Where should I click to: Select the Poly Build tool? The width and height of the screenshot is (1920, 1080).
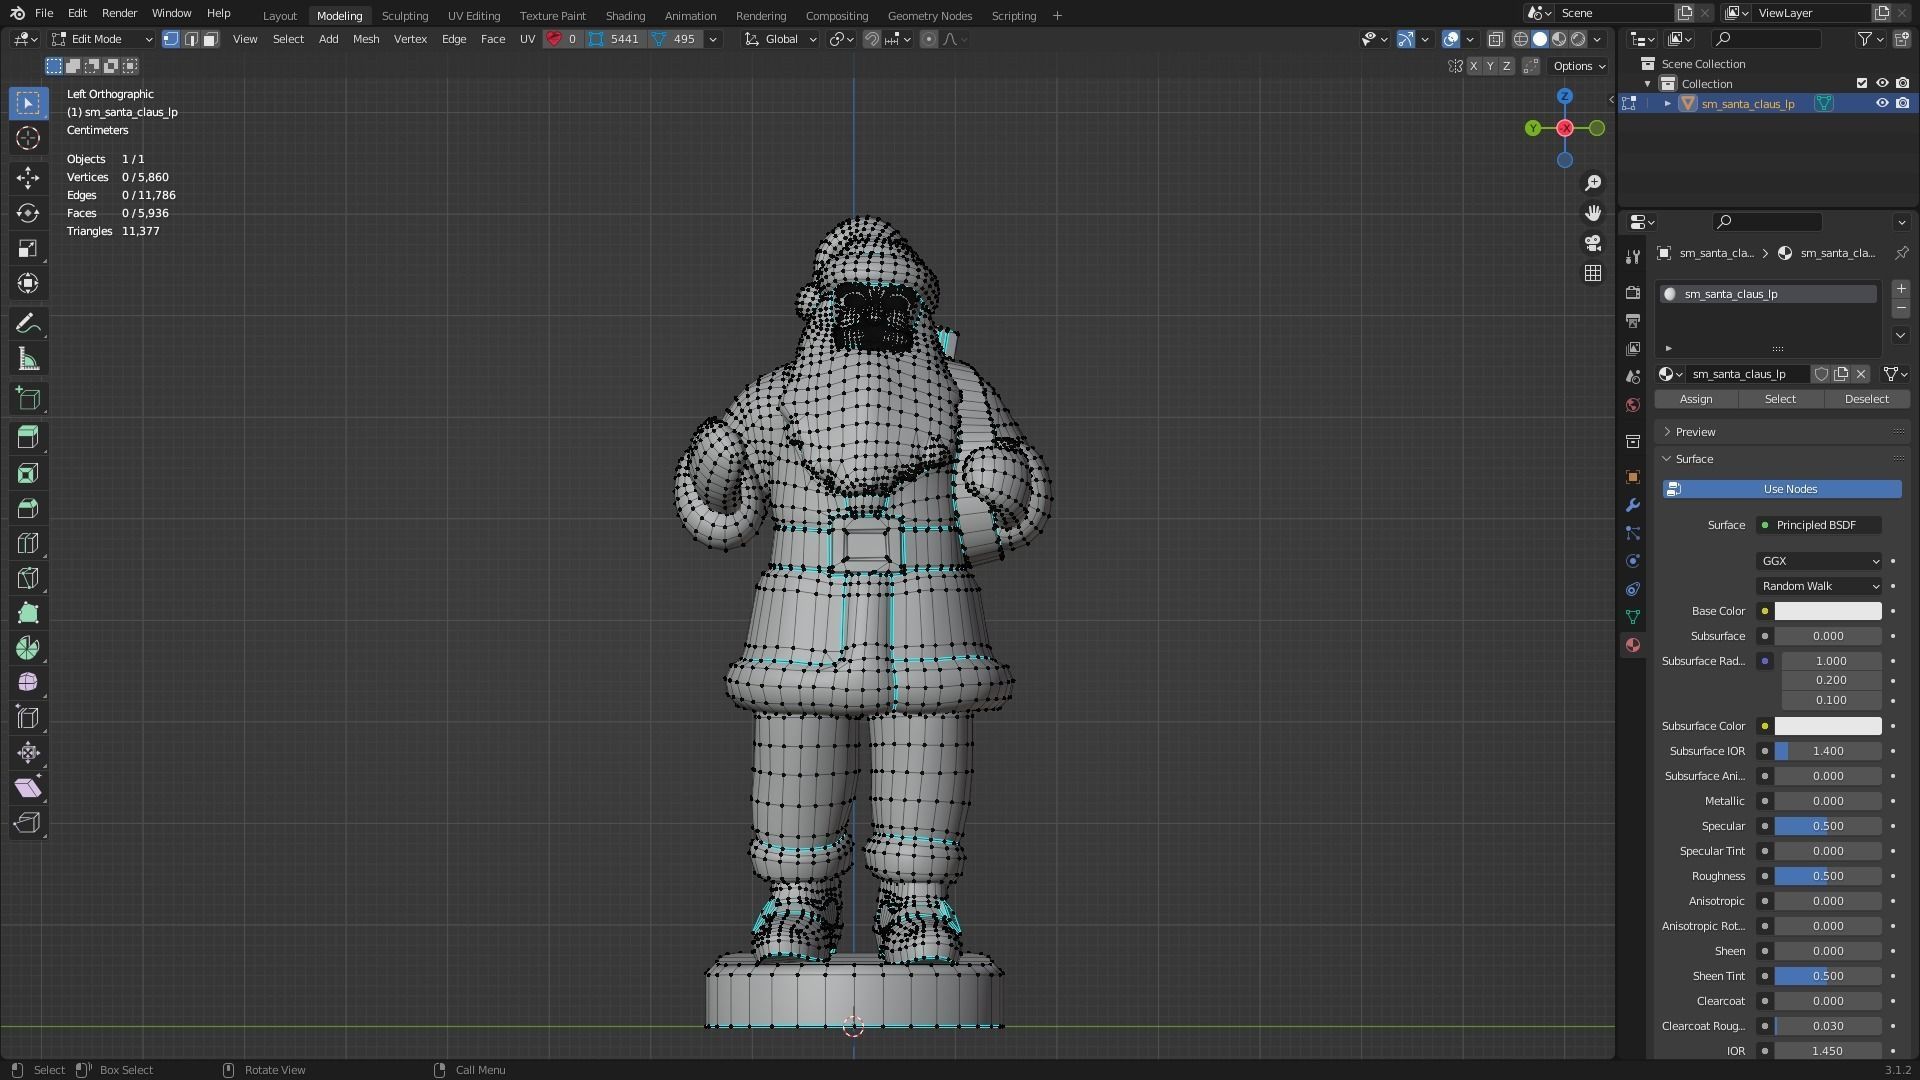click(28, 613)
